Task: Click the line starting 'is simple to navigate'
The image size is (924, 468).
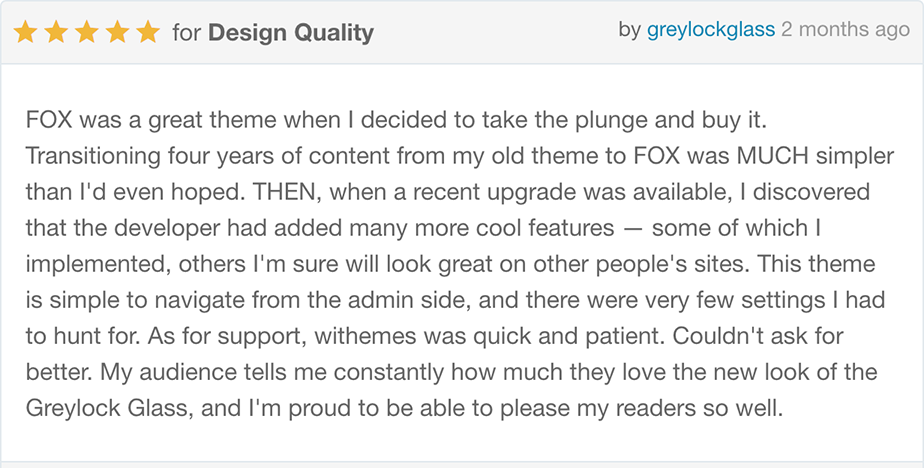Action: pyautogui.click(x=456, y=300)
